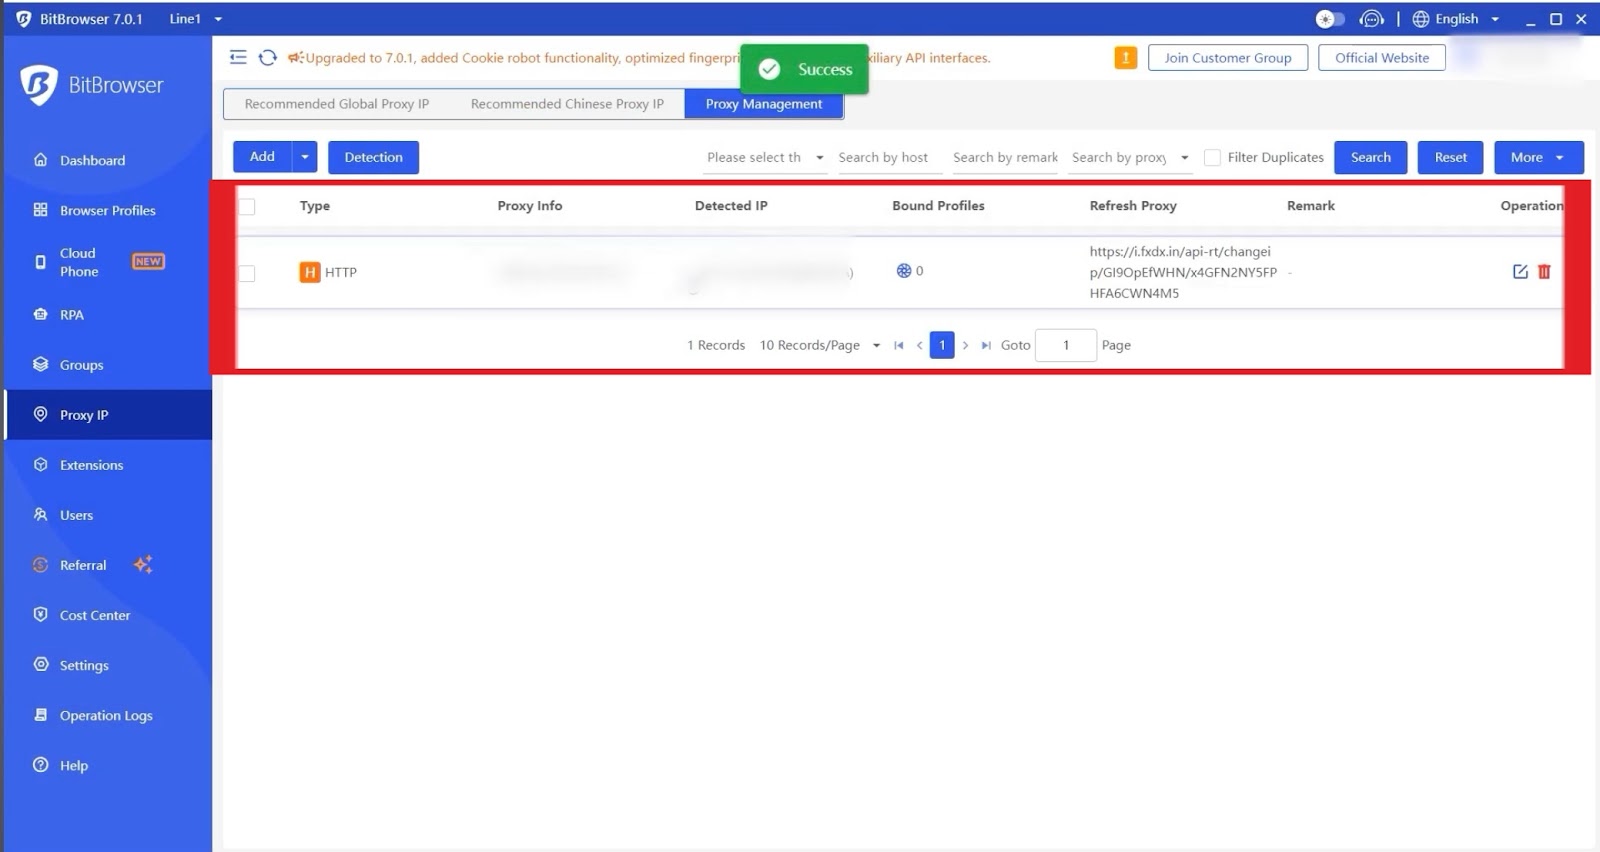The height and width of the screenshot is (852, 1600).
Task: Click the Settings gear icon
Action: click(x=41, y=665)
